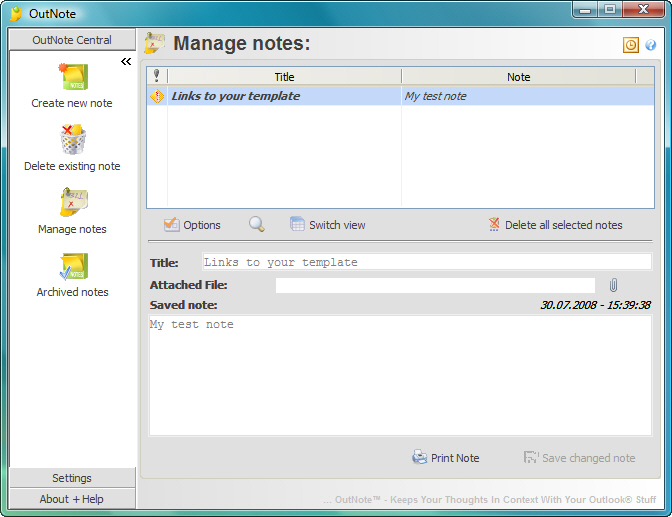Viewport: 672px width, 517px height.
Task: Click the magnifying glass search icon
Action: (x=257, y=224)
